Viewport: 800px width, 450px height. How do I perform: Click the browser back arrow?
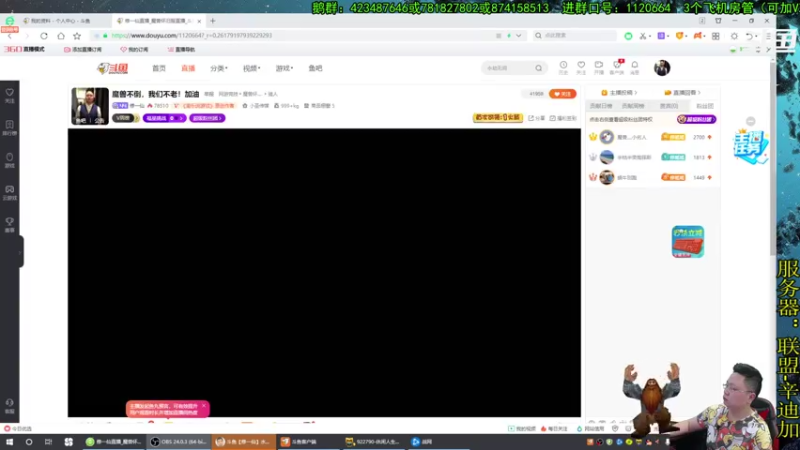click(10, 36)
